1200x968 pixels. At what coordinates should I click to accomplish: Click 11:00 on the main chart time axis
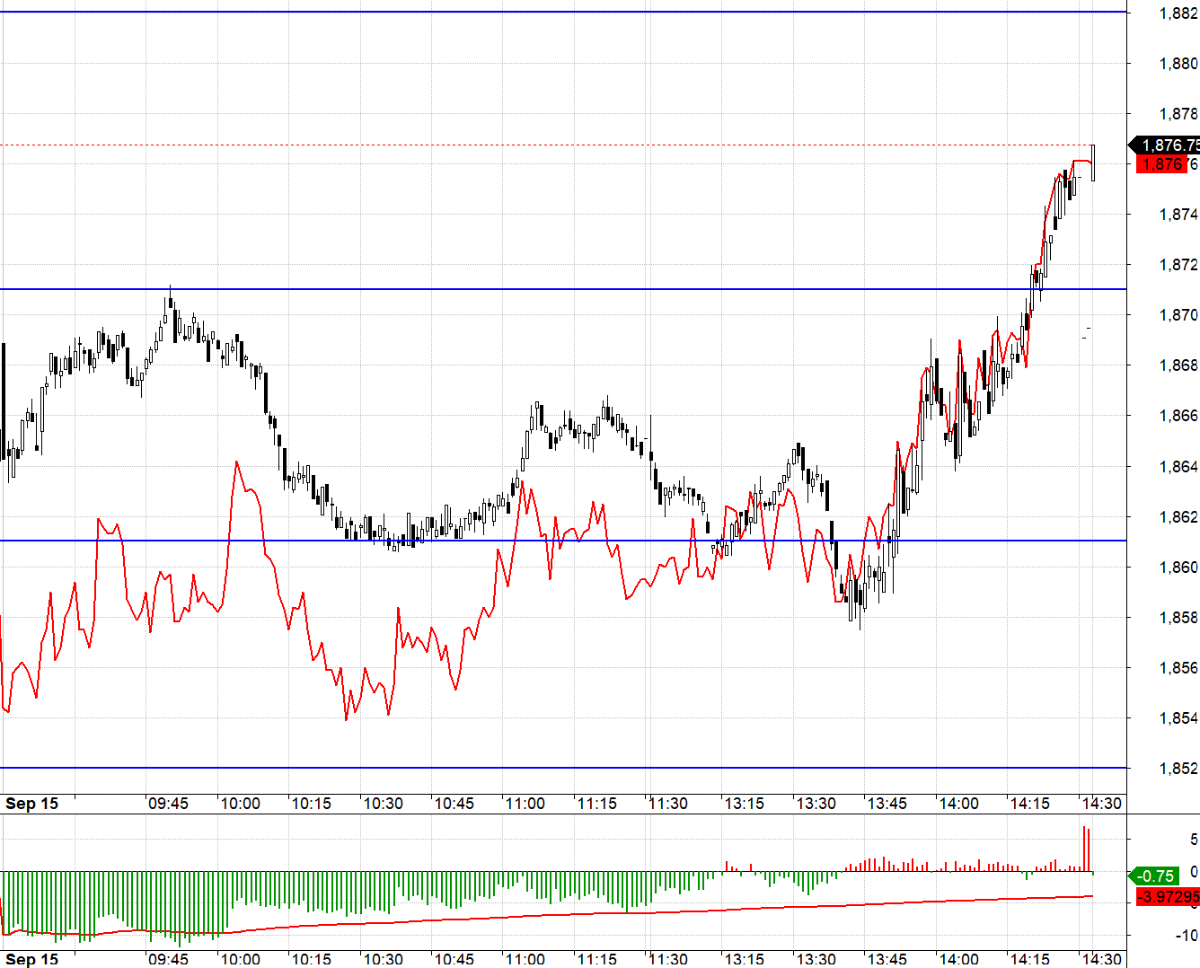point(524,803)
